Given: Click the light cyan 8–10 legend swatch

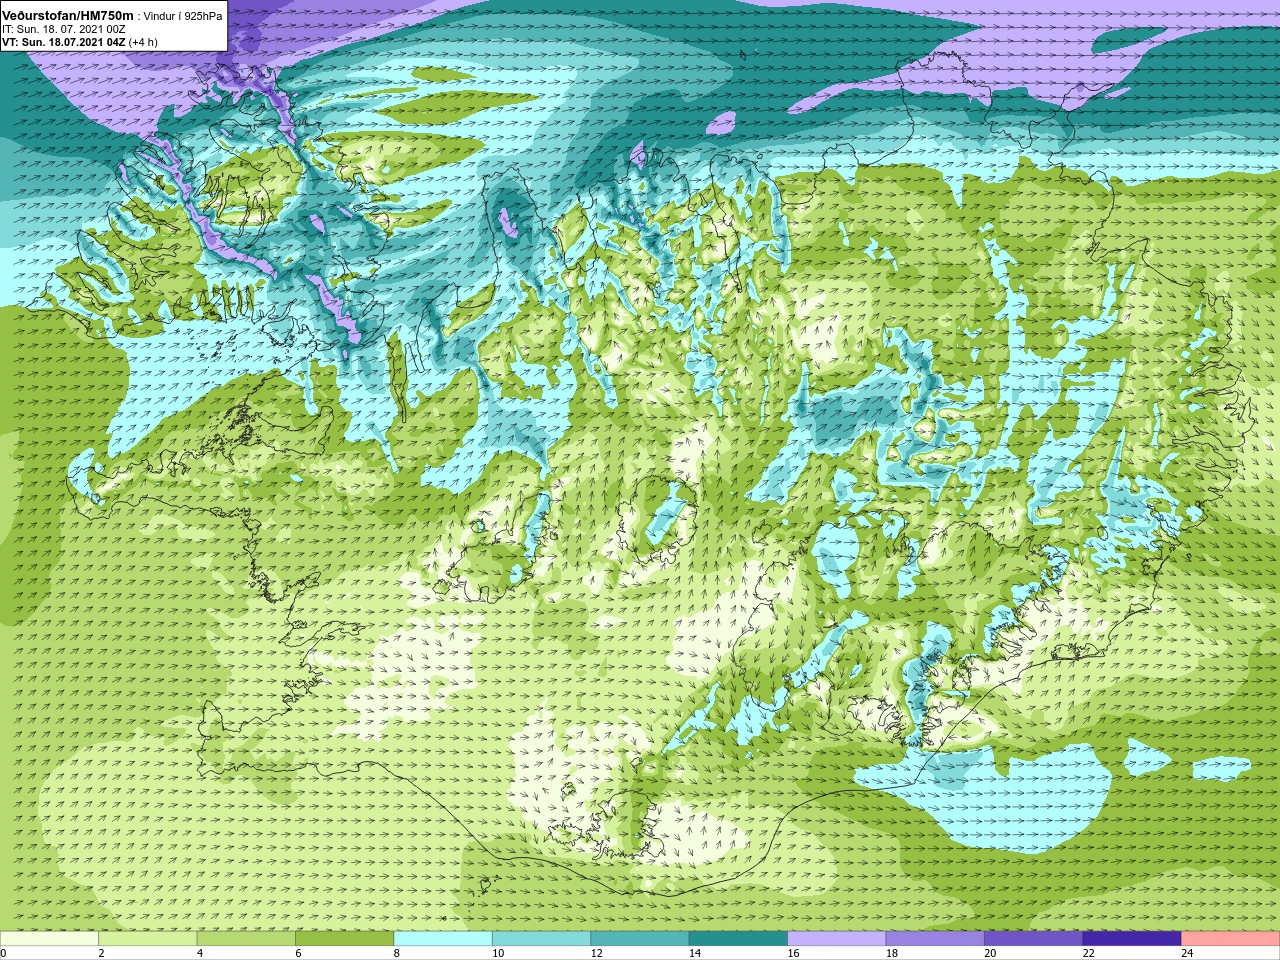Looking at the screenshot, I should pos(443,939).
